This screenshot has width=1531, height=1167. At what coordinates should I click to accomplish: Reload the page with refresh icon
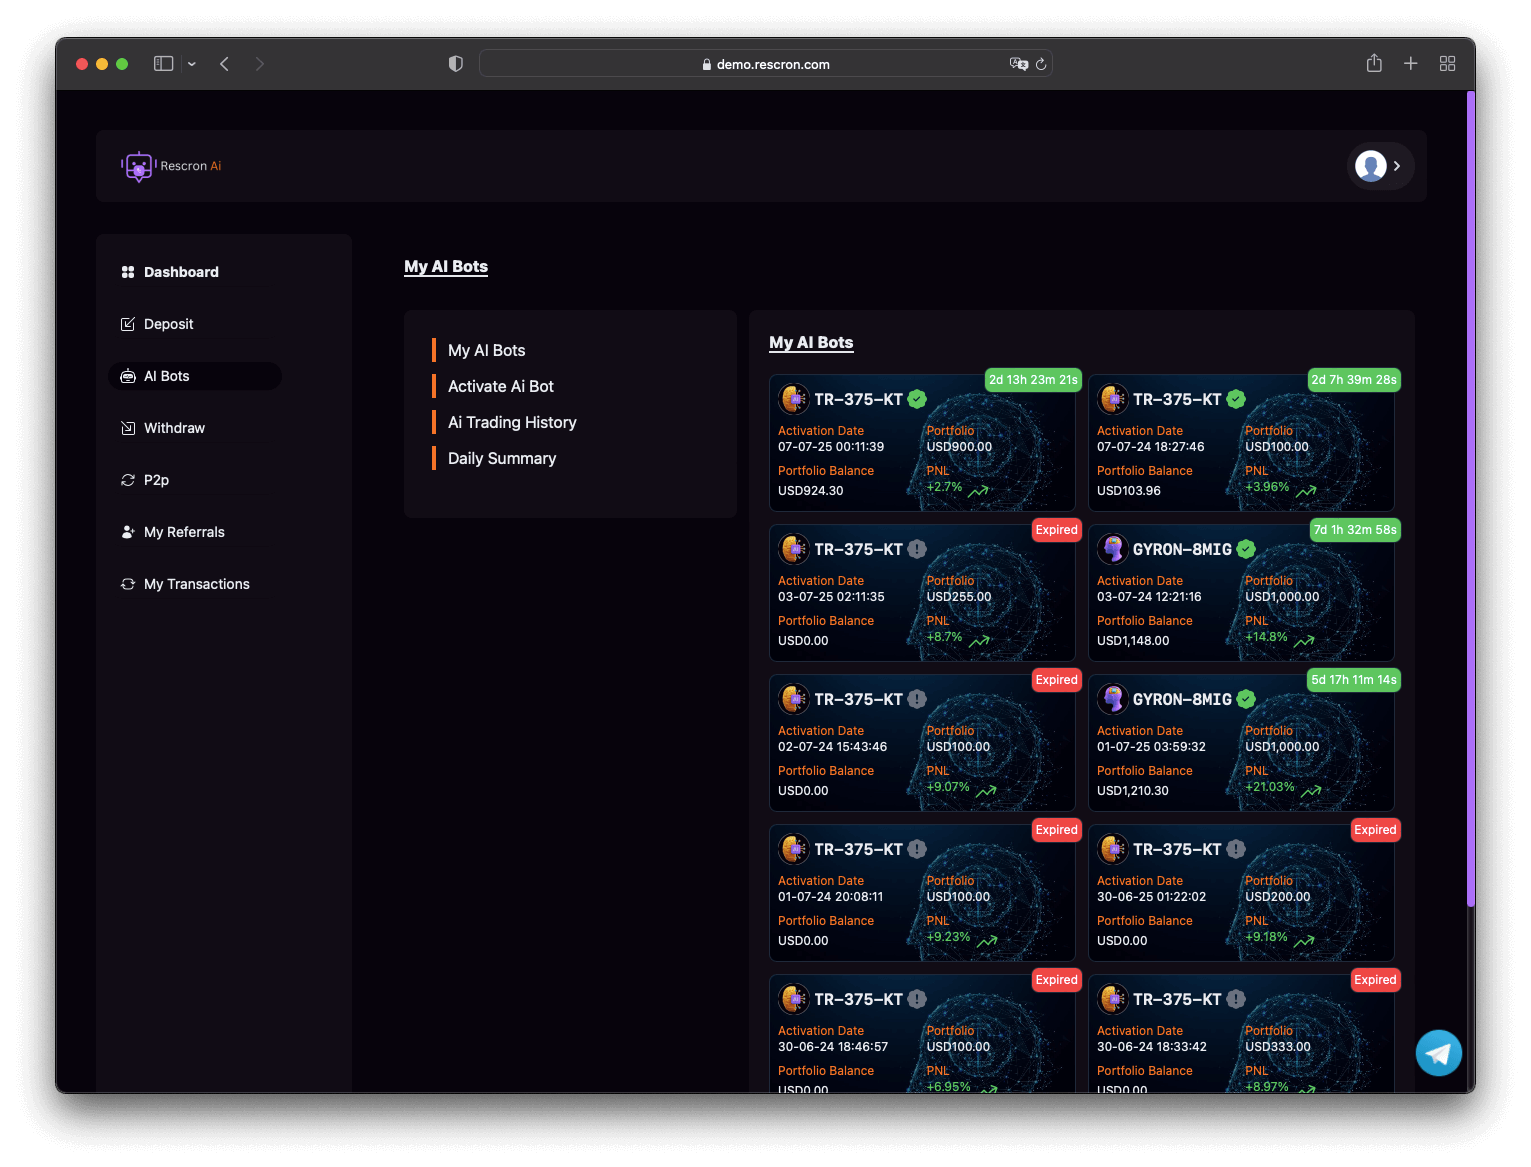point(1041,64)
